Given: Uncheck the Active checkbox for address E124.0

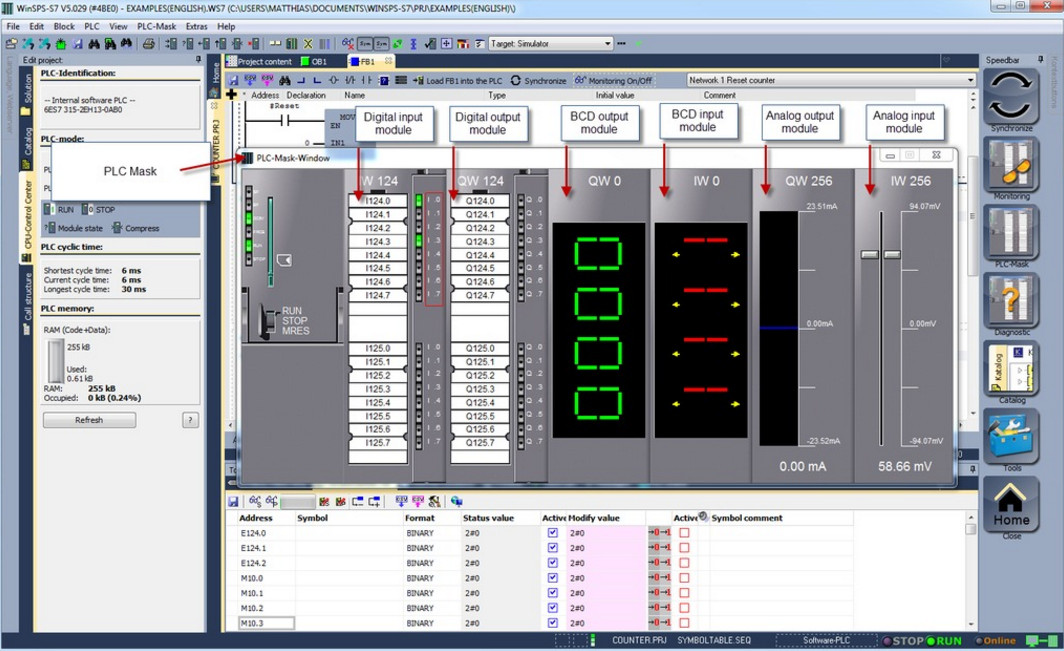Looking at the screenshot, I should [555, 533].
